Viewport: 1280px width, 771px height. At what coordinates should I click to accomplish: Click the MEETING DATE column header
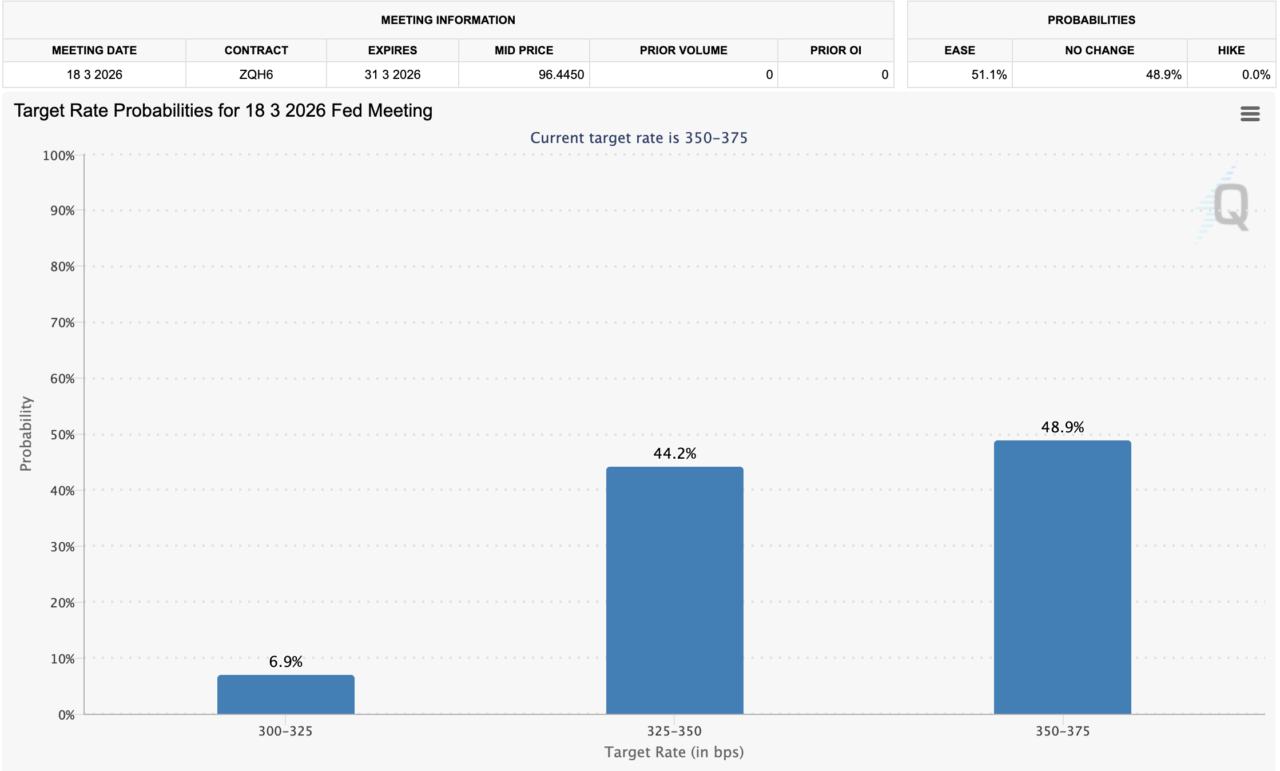tap(94, 50)
